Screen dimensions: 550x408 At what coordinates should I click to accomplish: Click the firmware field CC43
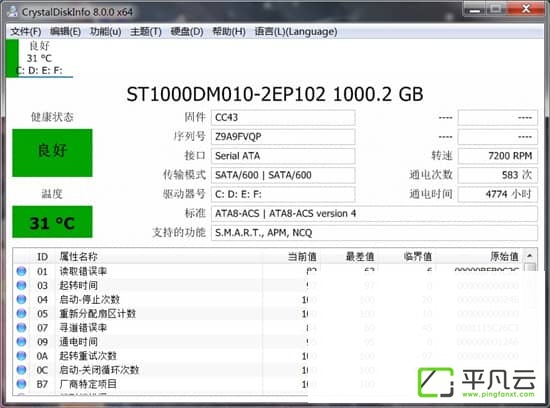[283, 118]
